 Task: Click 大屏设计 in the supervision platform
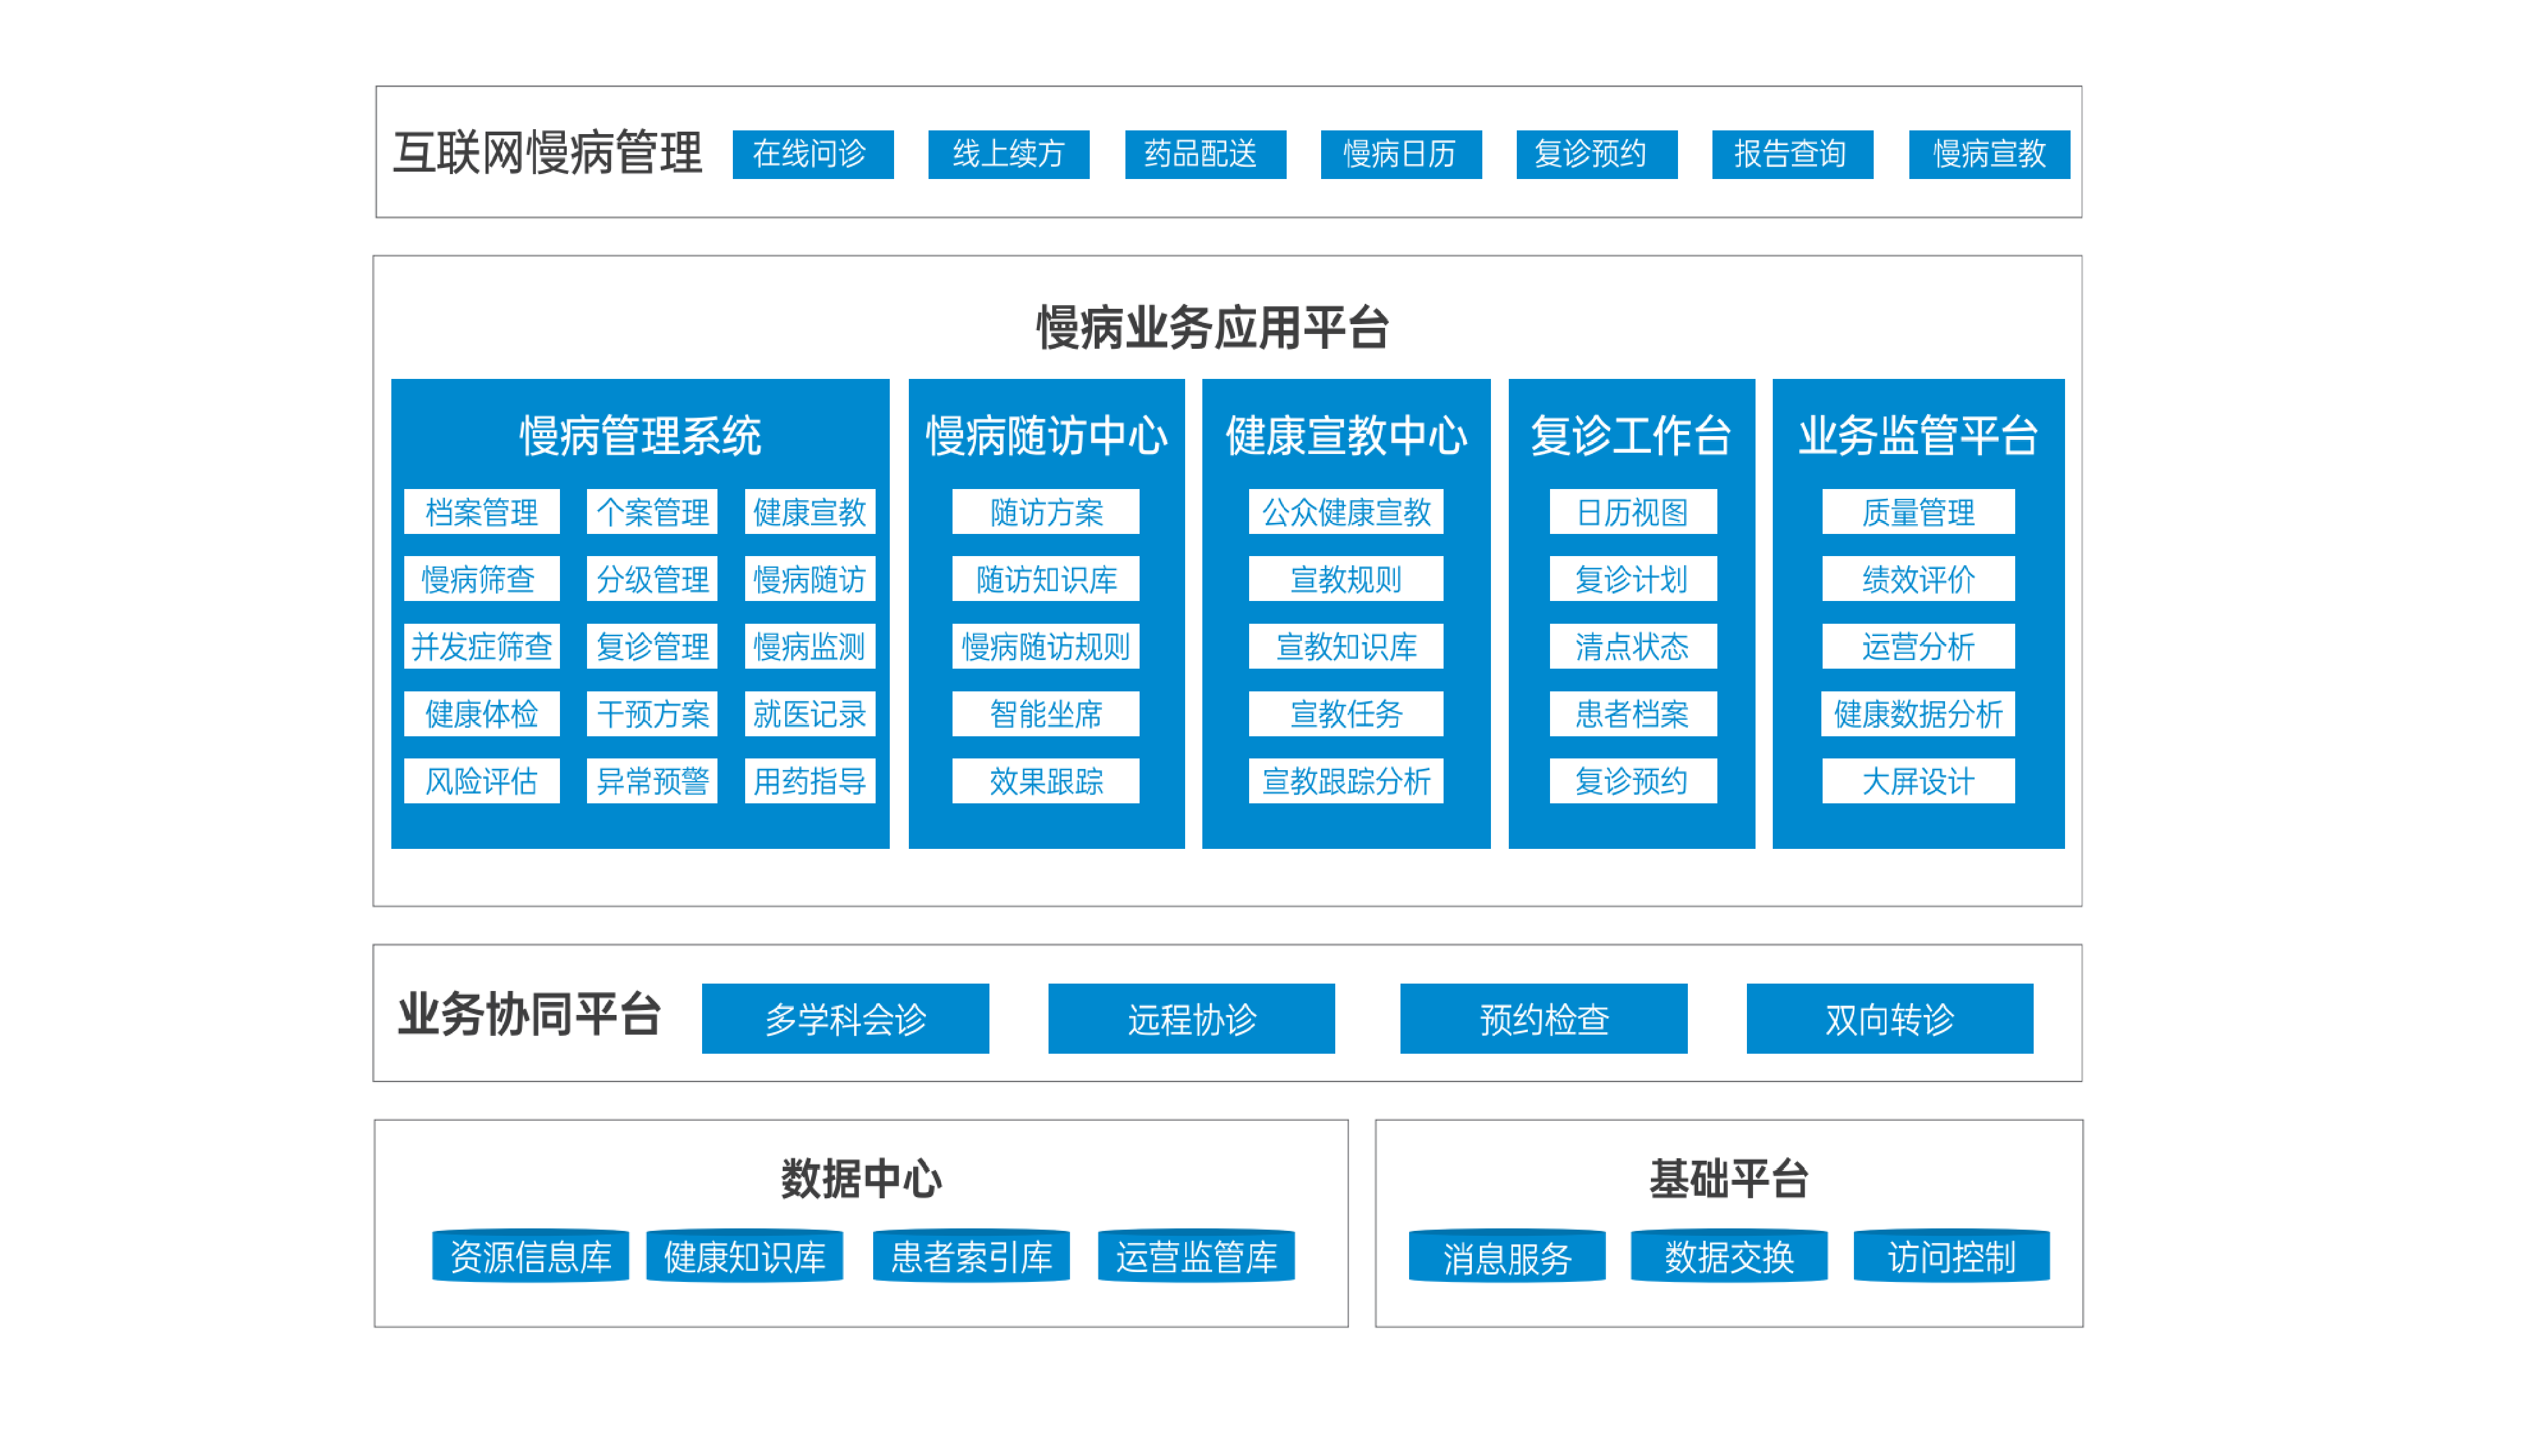(x=1917, y=780)
